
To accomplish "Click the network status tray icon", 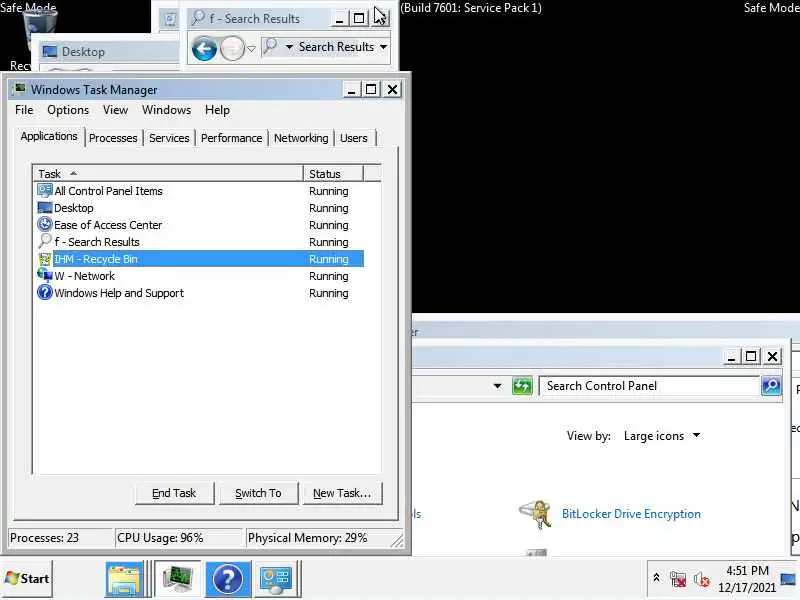I will pyautogui.click(x=678, y=579).
